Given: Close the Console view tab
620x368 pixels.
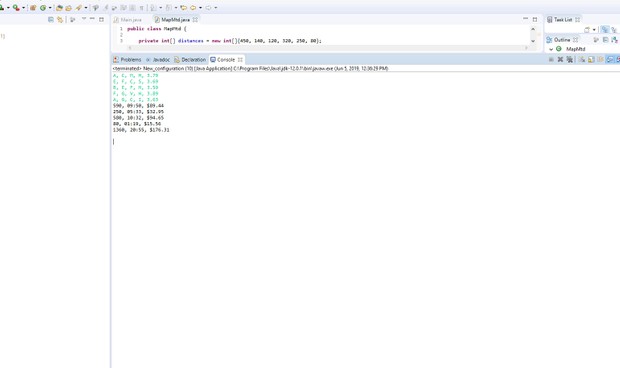Looking at the screenshot, I should pyautogui.click(x=240, y=60).
